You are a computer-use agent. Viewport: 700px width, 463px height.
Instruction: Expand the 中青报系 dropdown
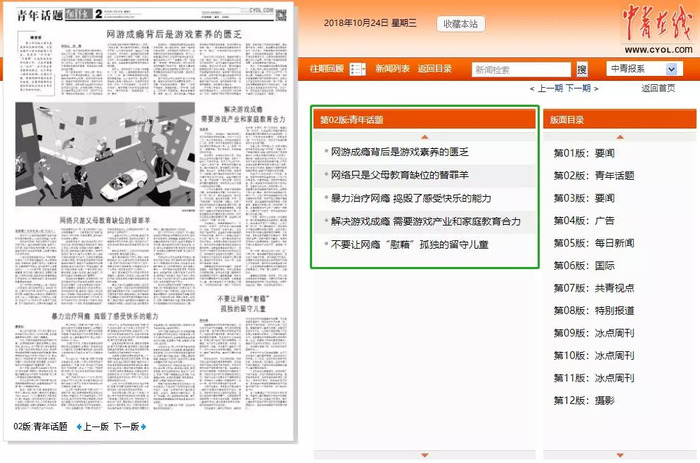tap(644, 69)
